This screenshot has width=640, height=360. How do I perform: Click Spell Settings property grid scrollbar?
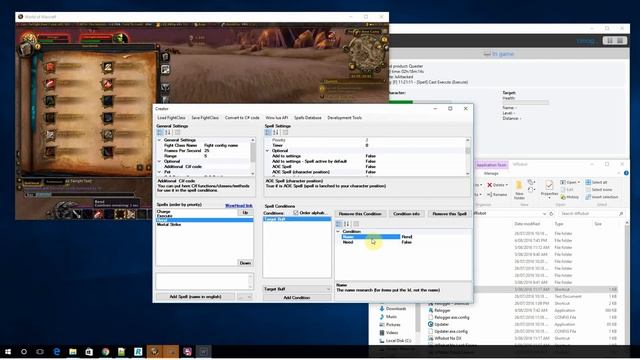(468, 157)
